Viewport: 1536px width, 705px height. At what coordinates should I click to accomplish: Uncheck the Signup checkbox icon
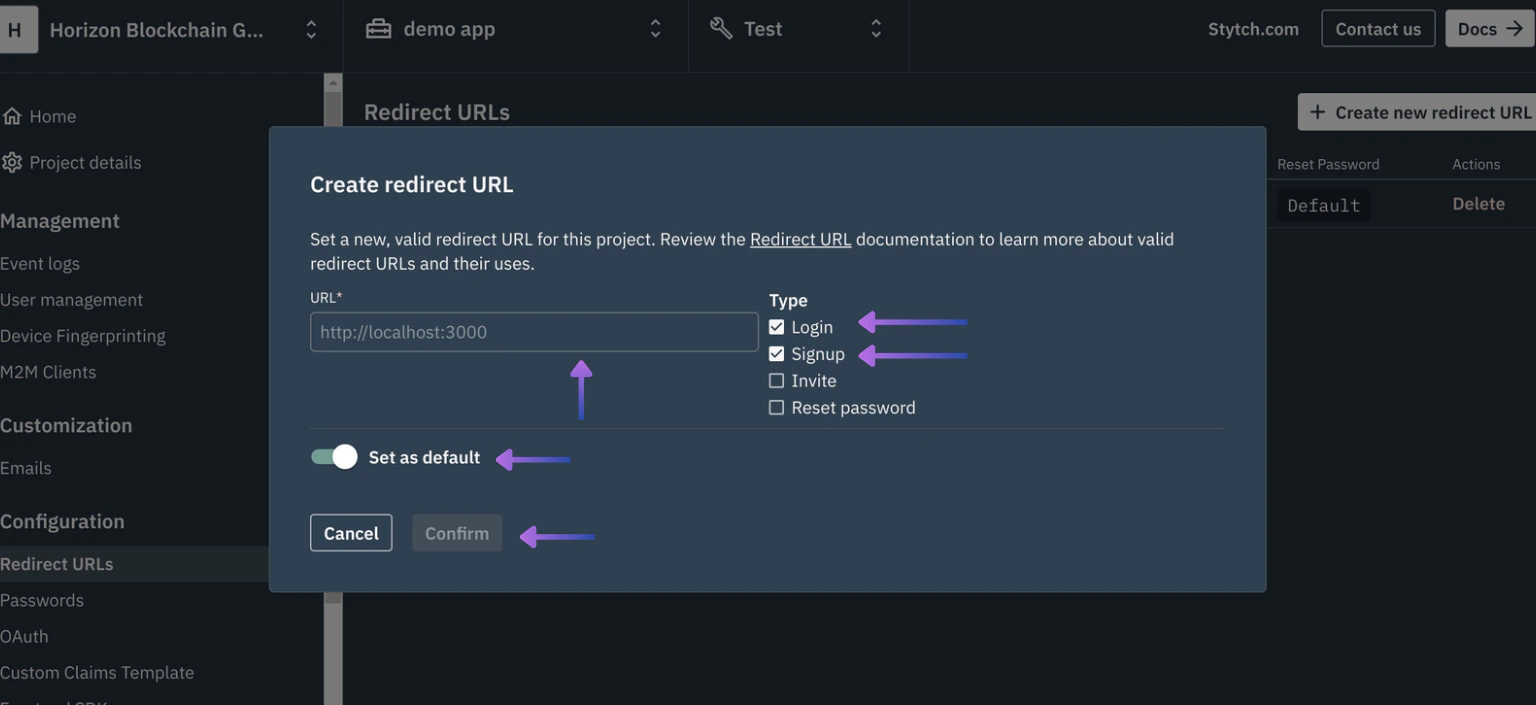pos(776,353)
